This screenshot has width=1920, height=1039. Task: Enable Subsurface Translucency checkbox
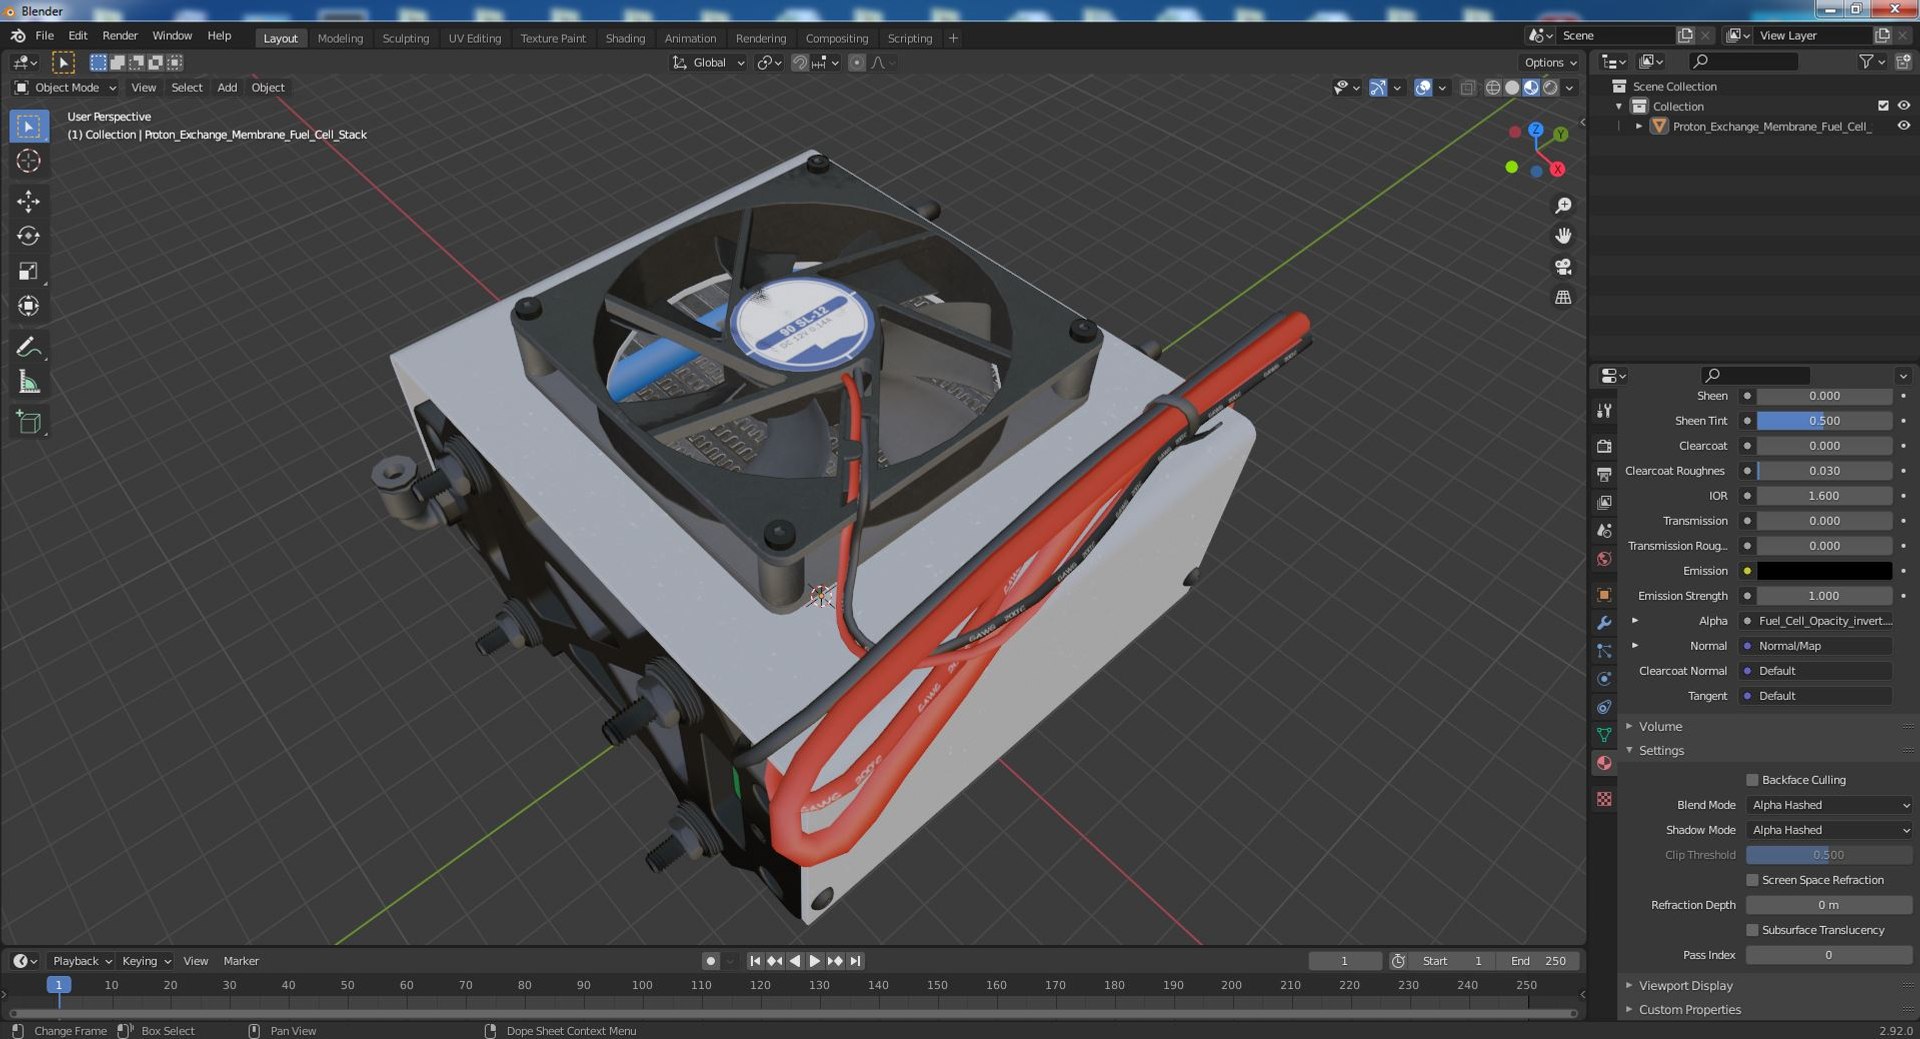point(1752,930)
